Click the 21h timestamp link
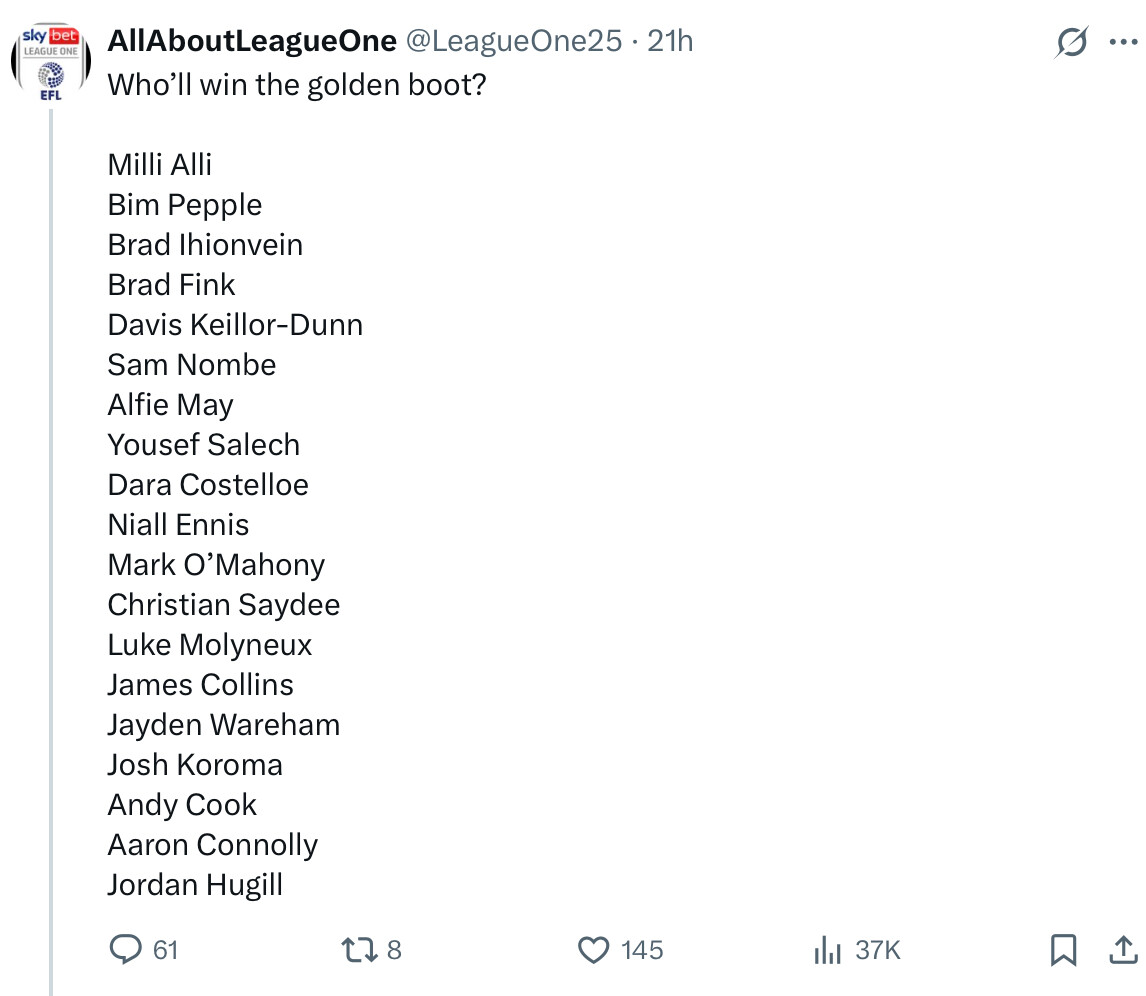This screenshot has height=996, width=1146. 670,41
